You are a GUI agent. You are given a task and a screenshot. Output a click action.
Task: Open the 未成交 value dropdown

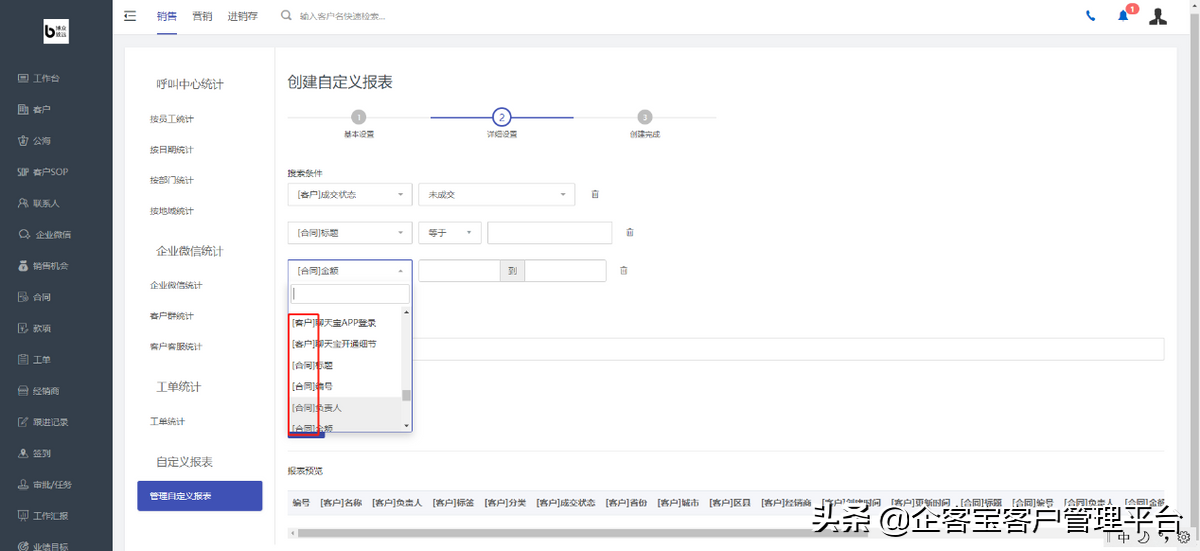coord(497,194)
